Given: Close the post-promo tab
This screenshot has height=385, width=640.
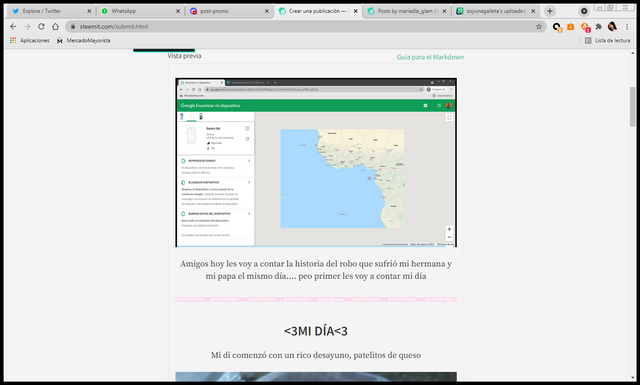Looking at the screenshot, I should pyautogui.click(x=267, y=11).
